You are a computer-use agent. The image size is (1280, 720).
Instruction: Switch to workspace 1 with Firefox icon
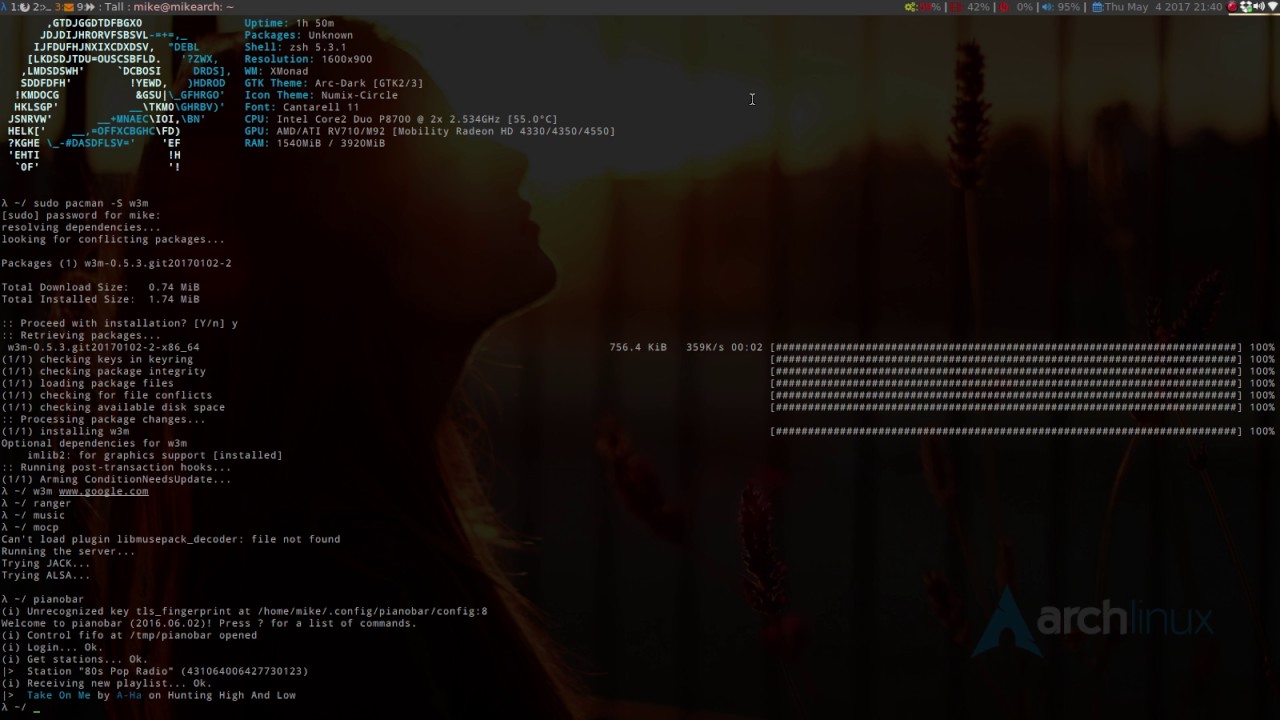(x=20, y=7)
